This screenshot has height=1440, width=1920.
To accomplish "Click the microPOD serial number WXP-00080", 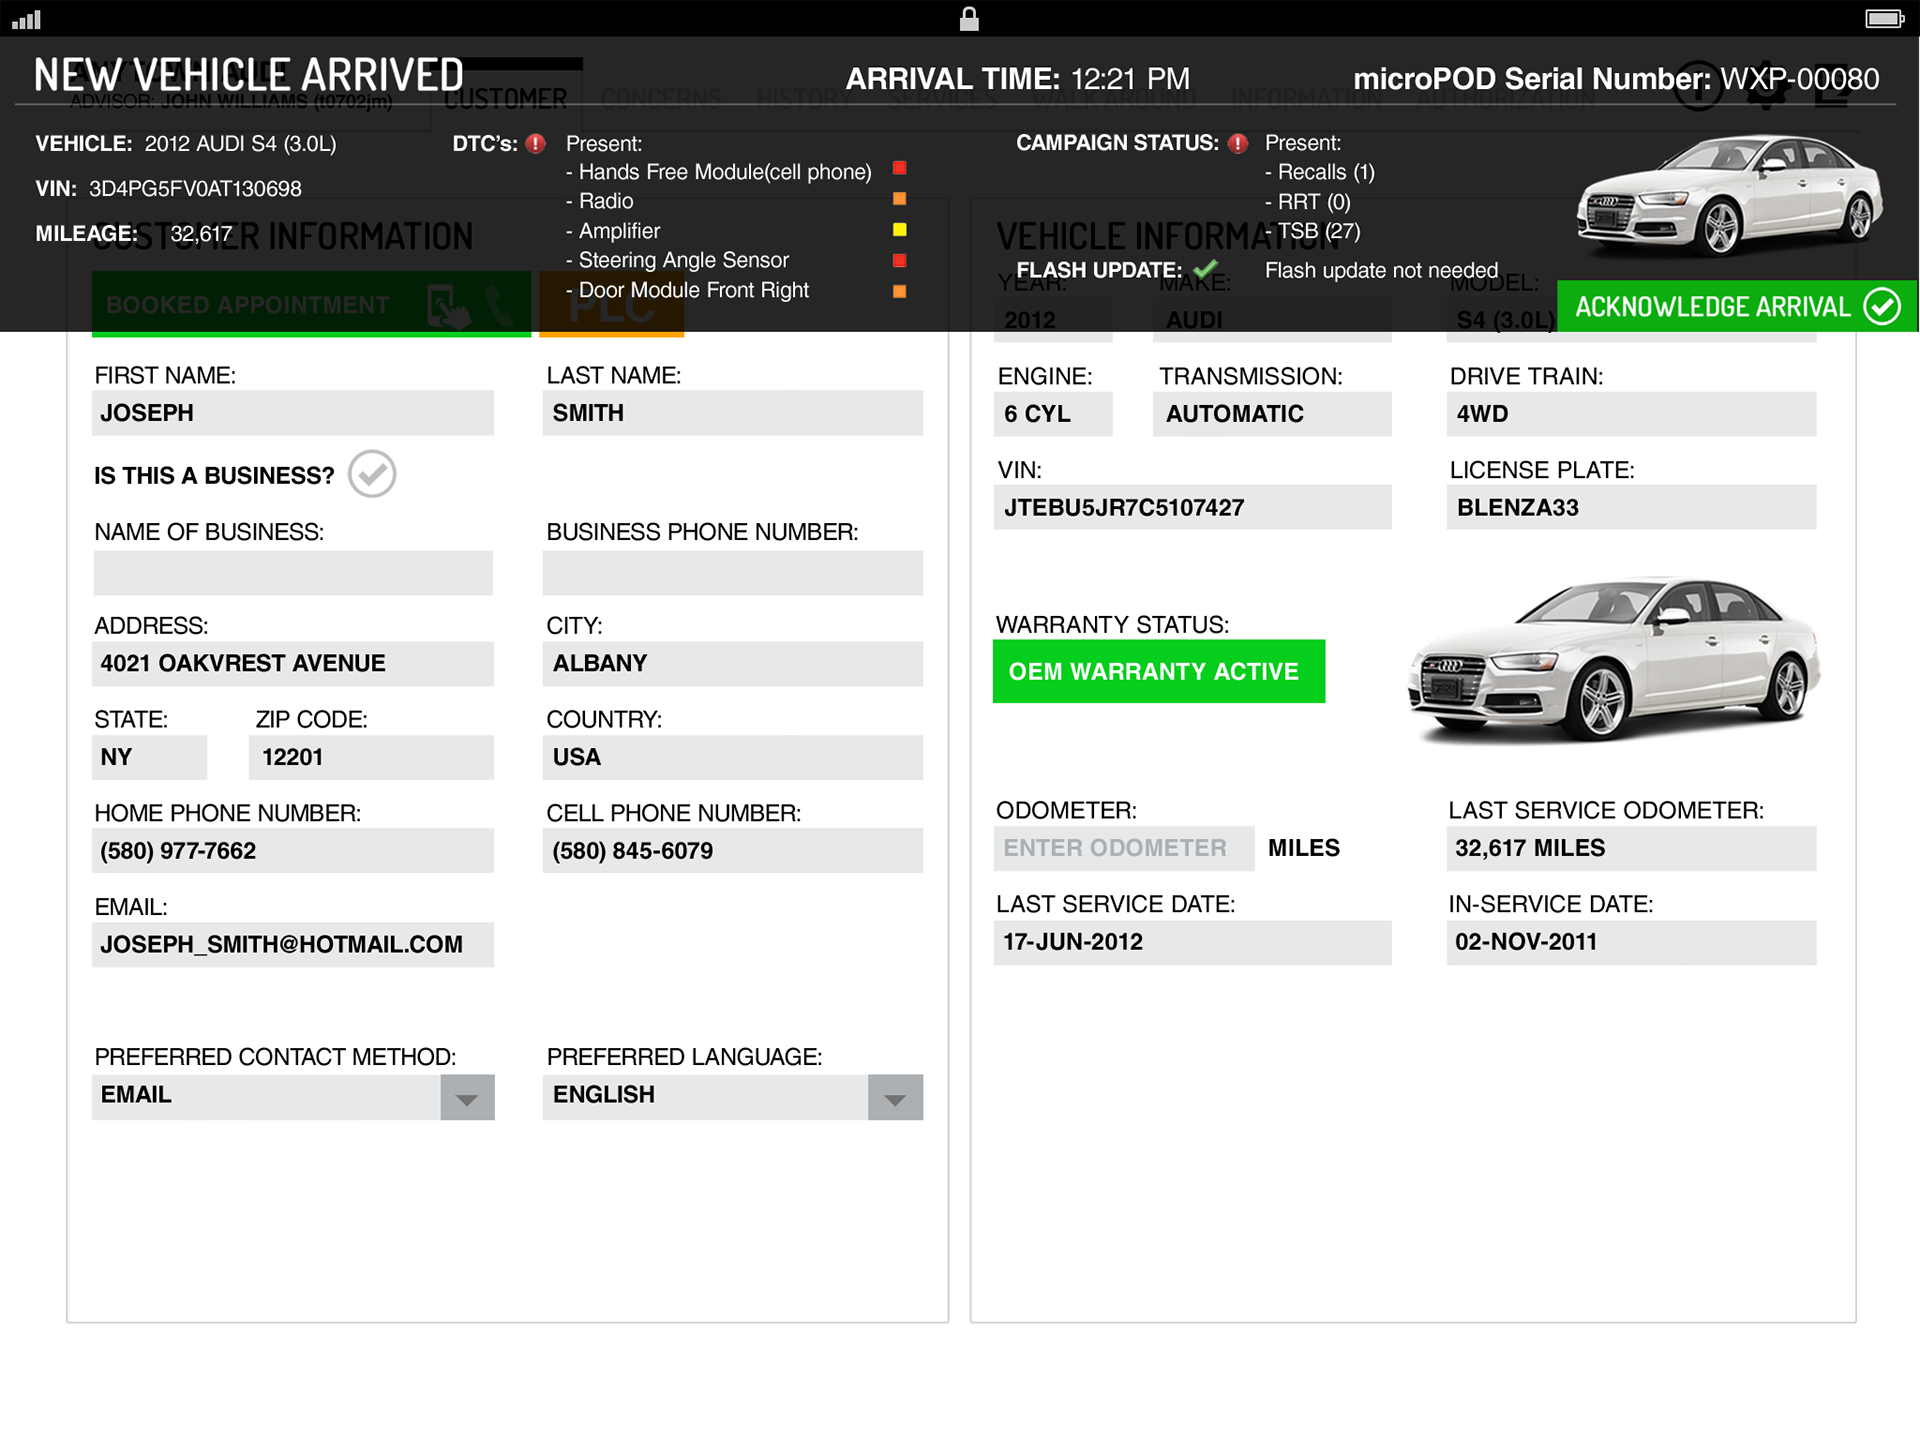I will click(1800, 79).
